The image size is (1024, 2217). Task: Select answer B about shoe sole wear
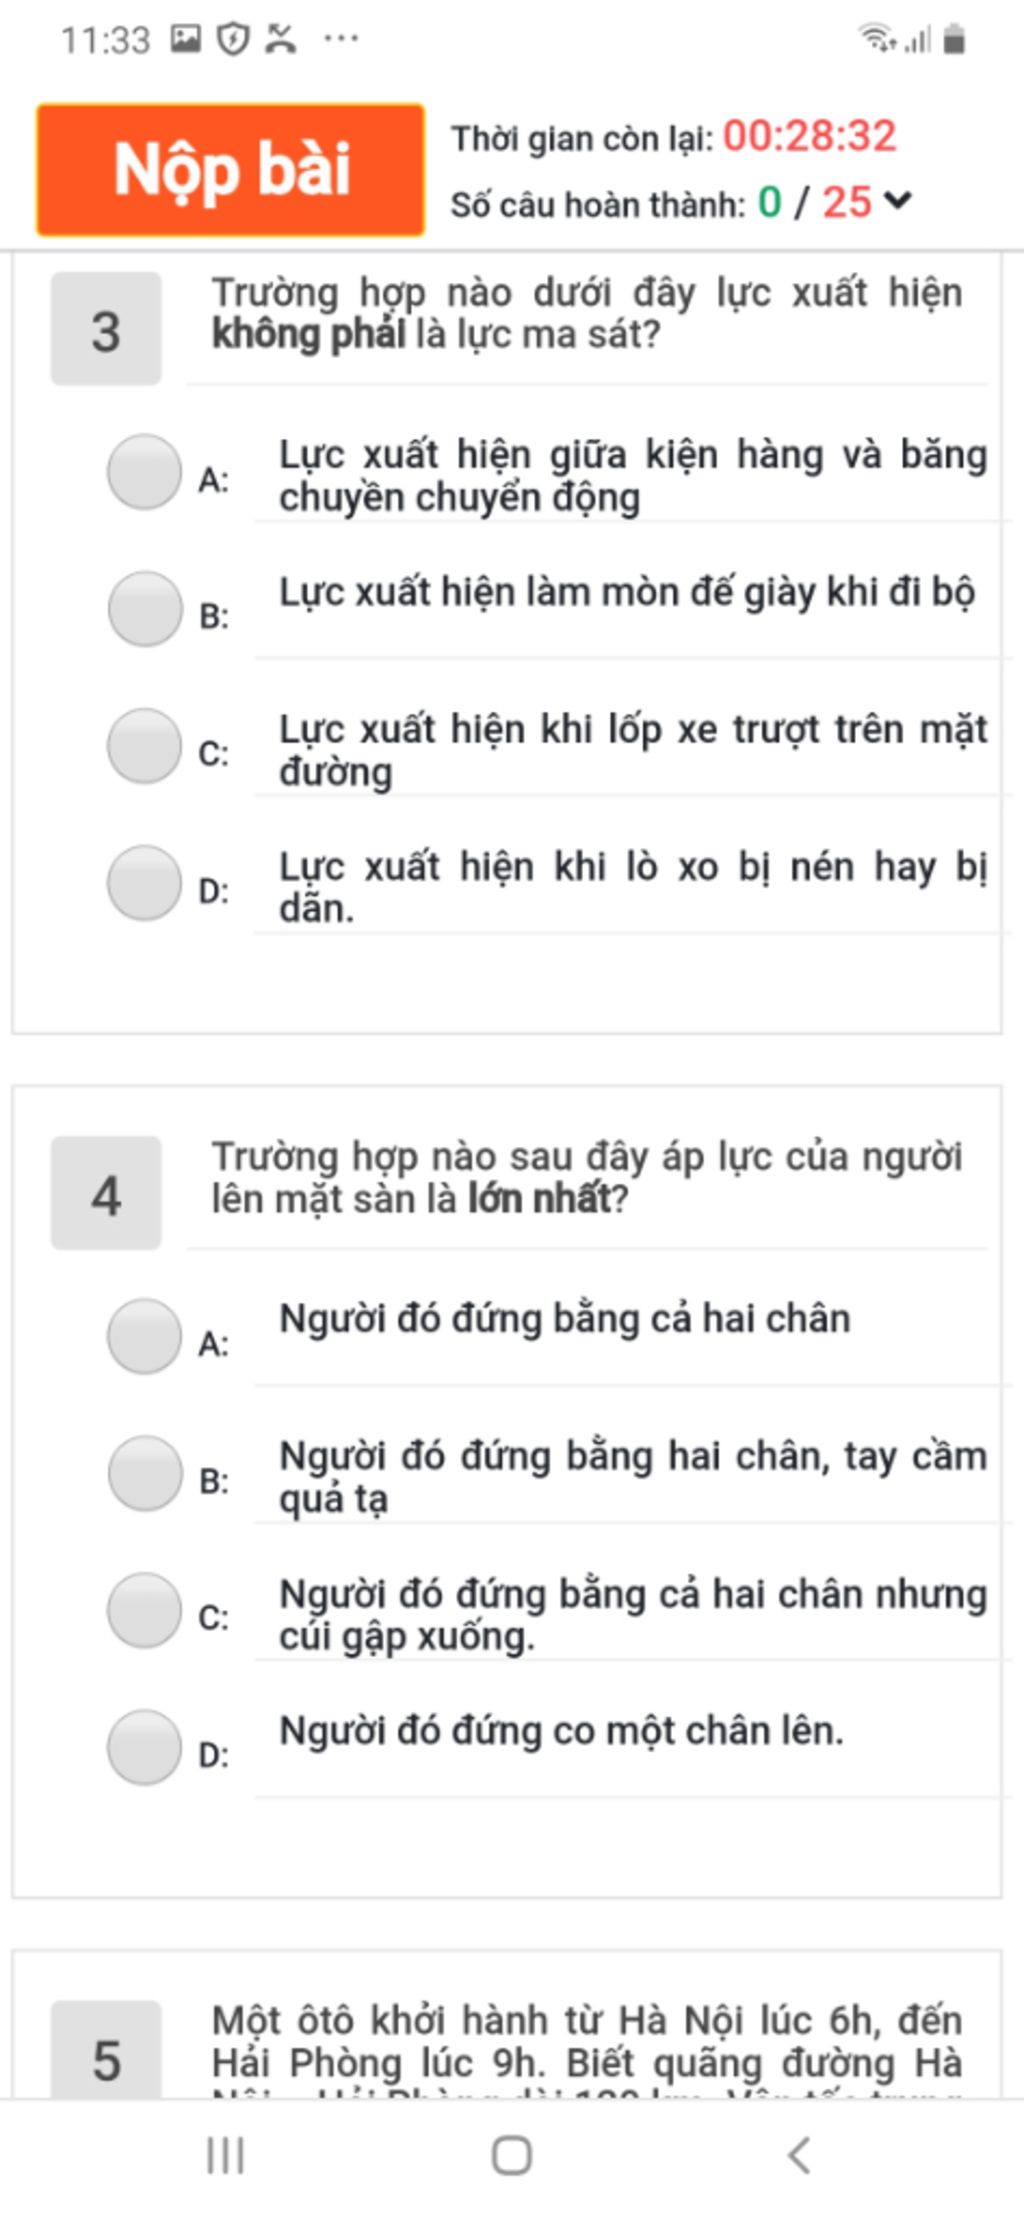click(x=144, y=609)
